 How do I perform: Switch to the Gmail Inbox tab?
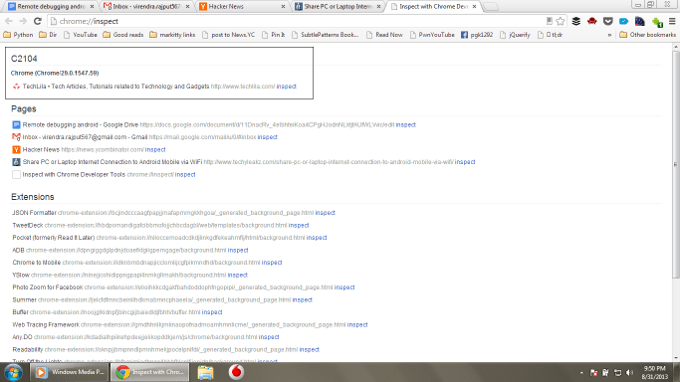(x=147, y=7)
